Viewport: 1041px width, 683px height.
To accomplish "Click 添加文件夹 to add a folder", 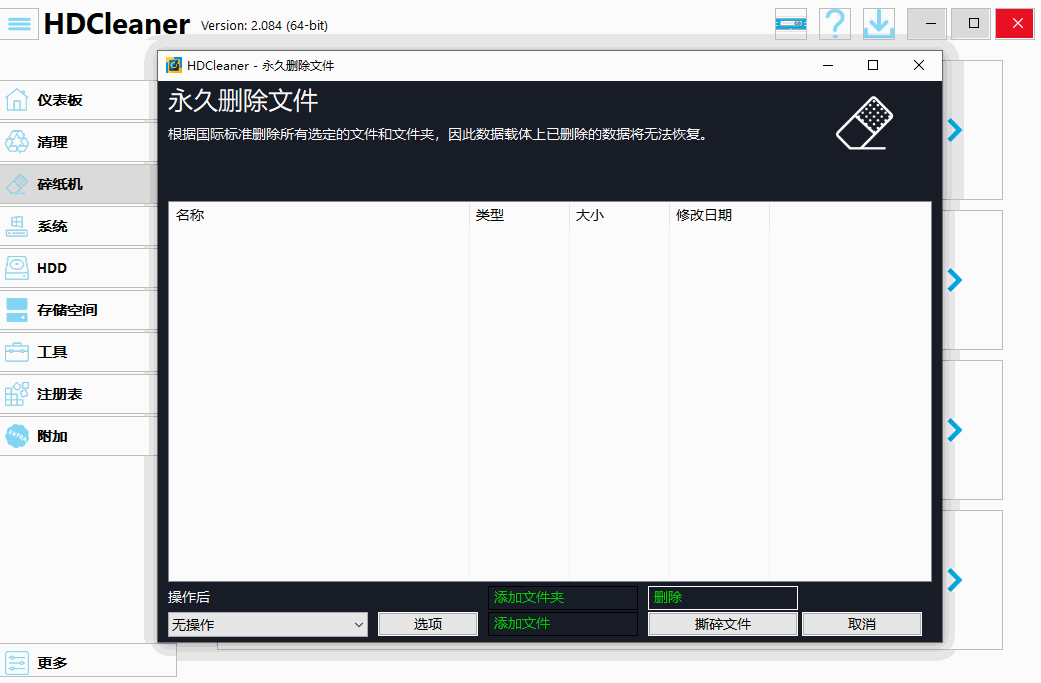I will point(563,597).
